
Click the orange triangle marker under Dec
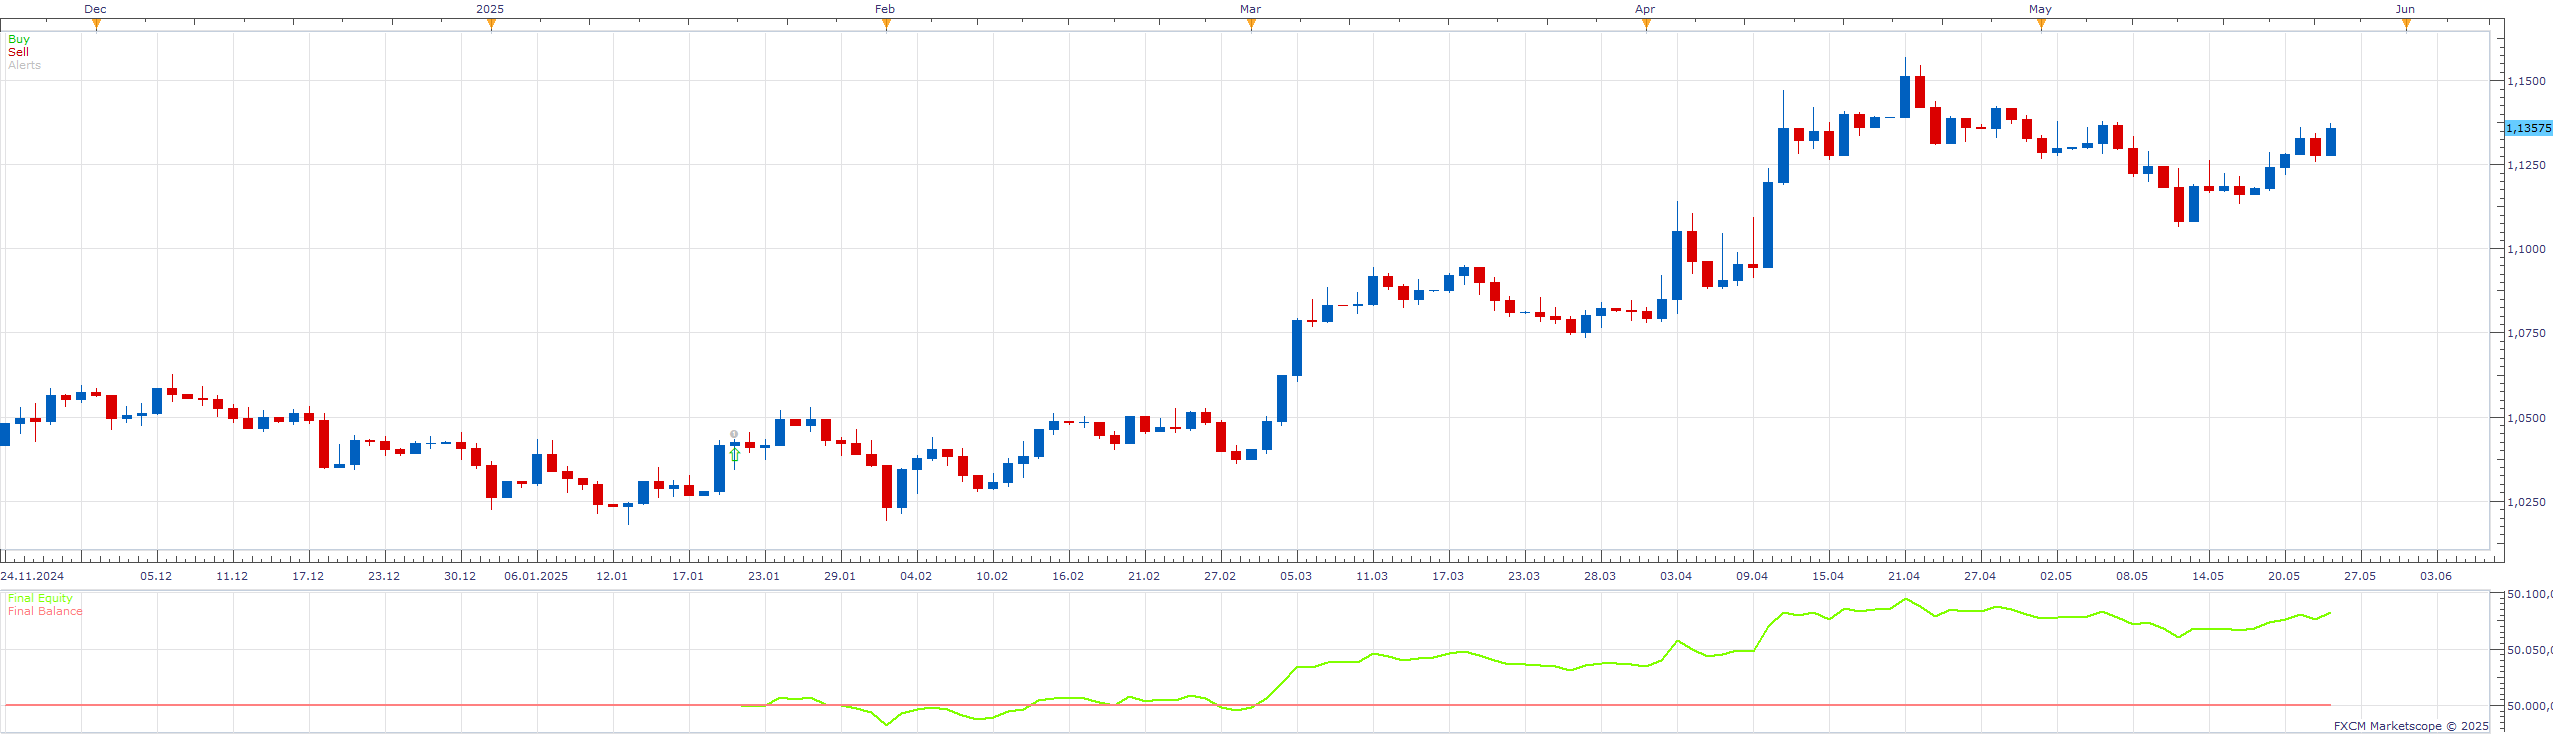(x=96, y=24)
